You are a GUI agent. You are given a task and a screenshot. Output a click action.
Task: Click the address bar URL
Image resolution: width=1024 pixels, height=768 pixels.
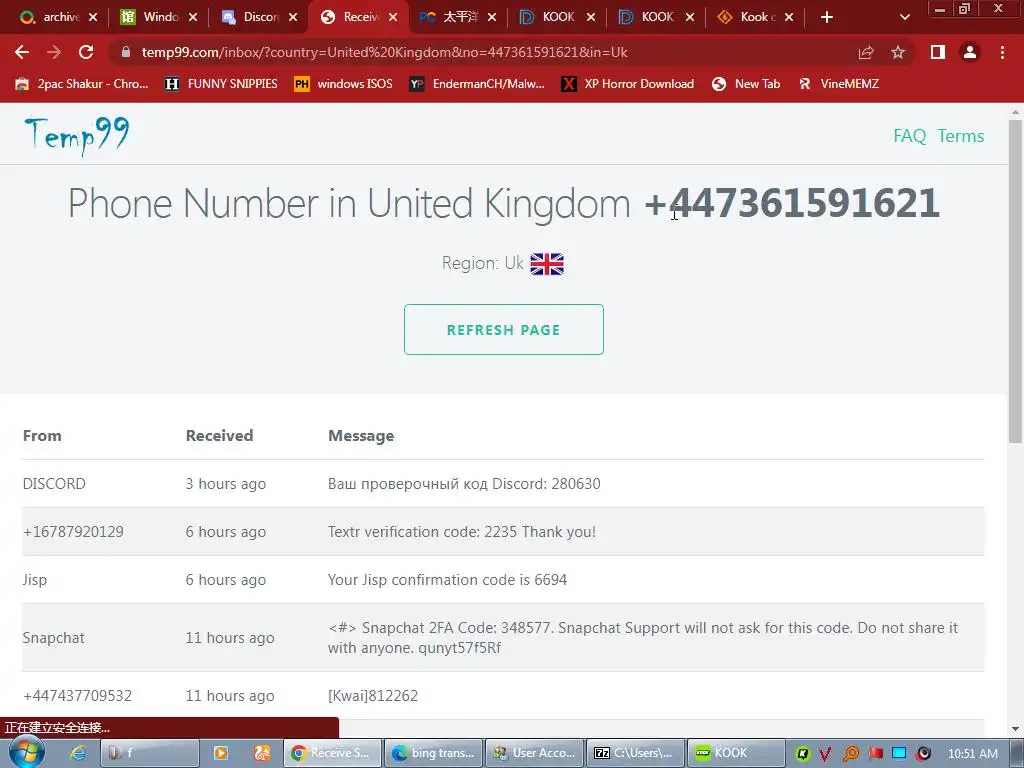click(385, 52)
